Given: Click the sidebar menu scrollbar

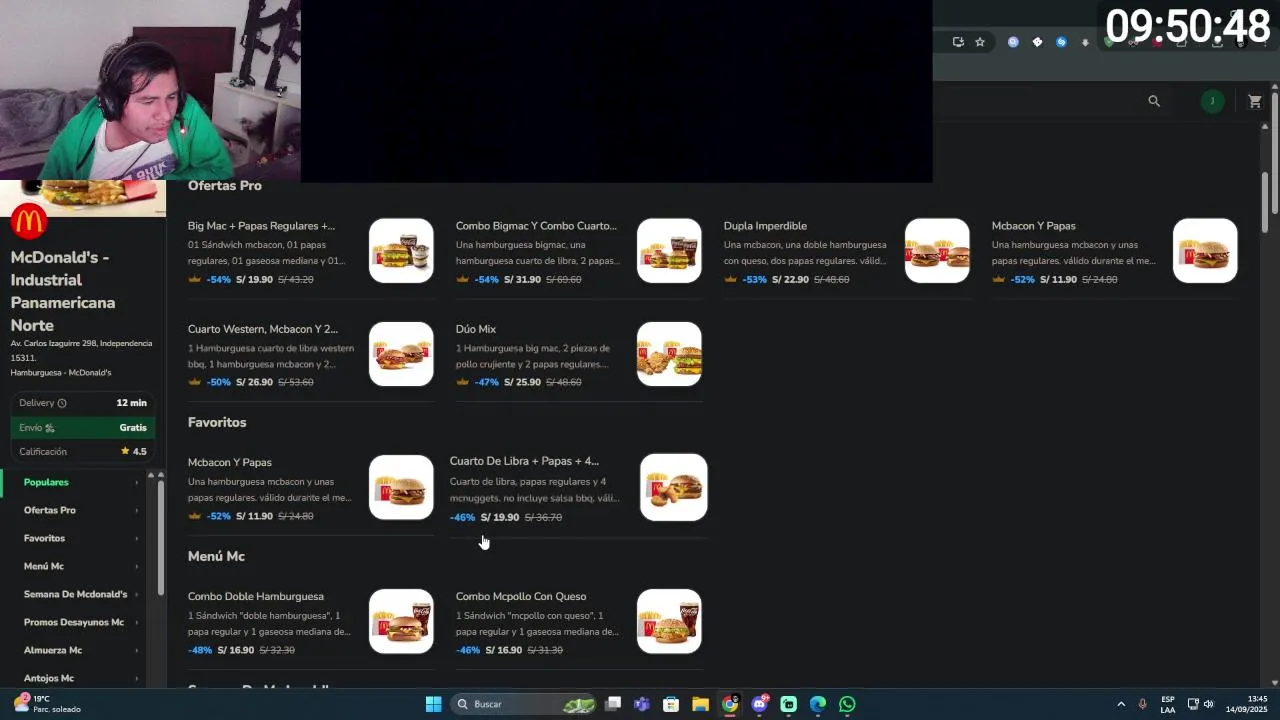Looking at the screenshot, I should coord(161,540).
